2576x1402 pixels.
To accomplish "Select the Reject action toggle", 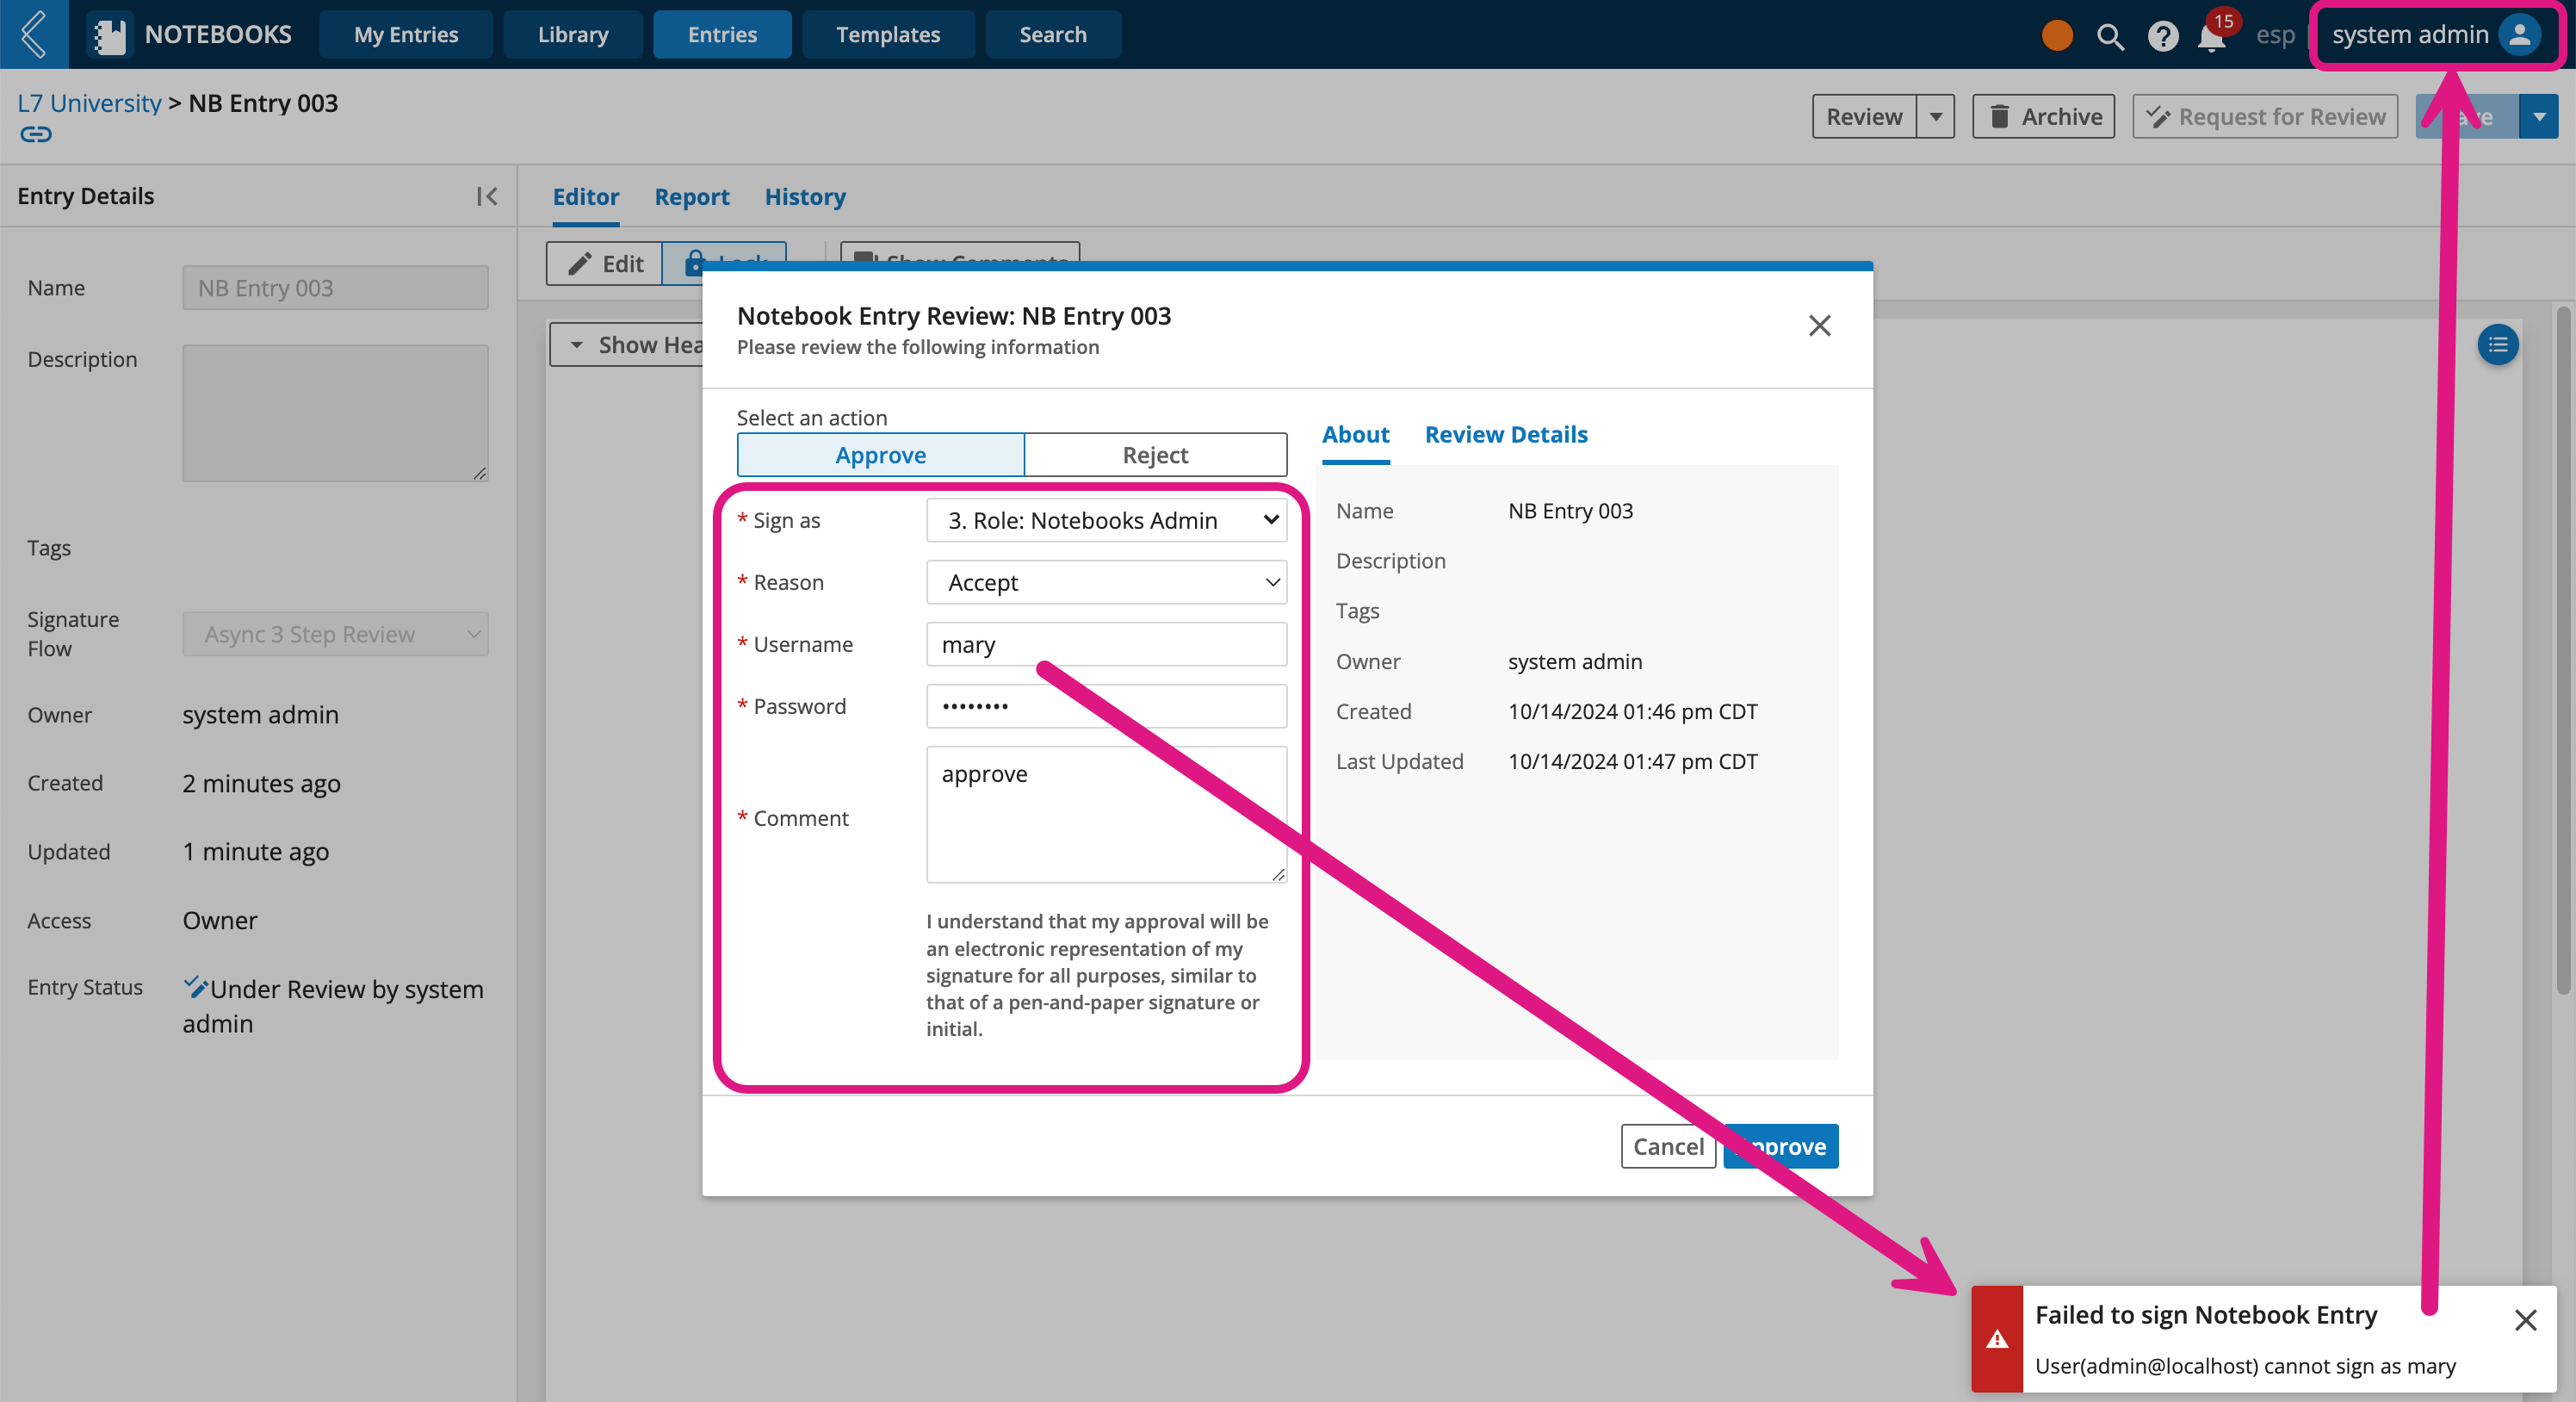I will tap(1155, 454).
